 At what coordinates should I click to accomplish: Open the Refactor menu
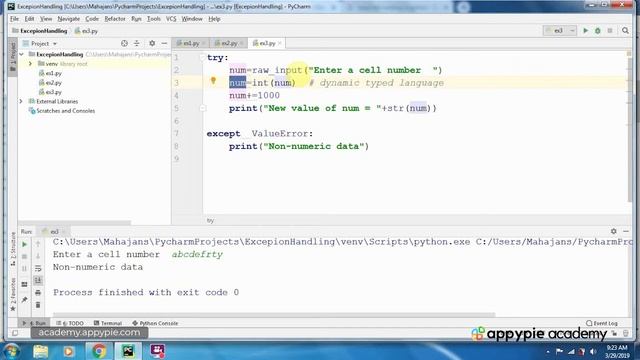pyautogui.click(x=115, y=19)
